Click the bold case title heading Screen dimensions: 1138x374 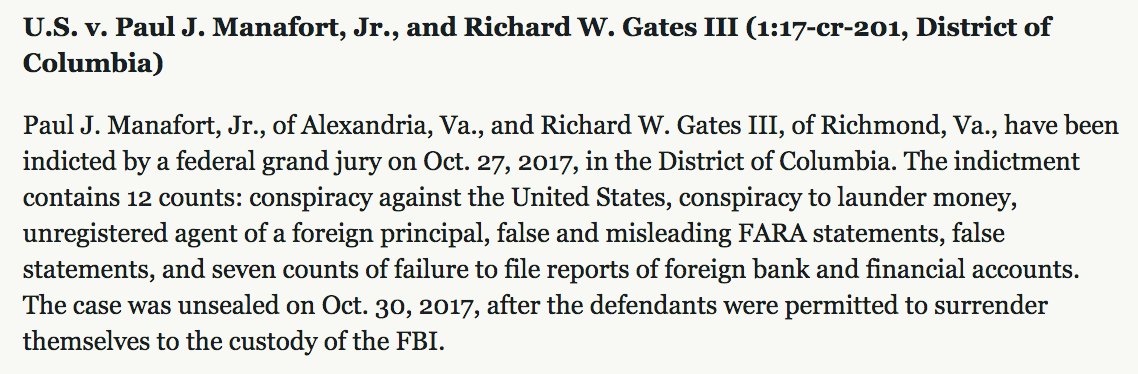tap(537, 45)
